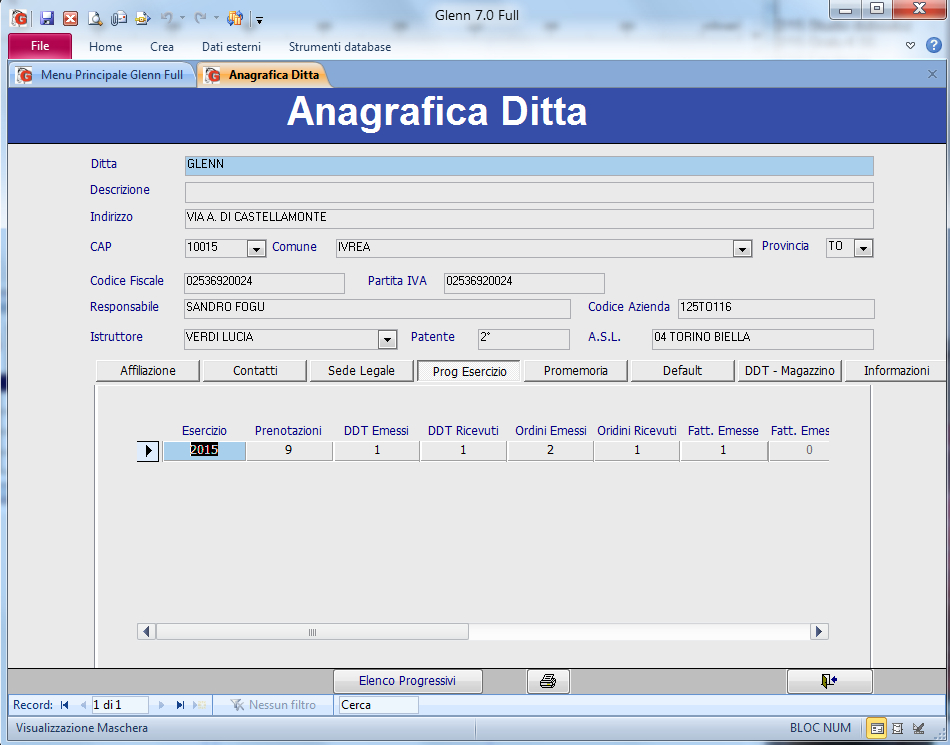The width and height of the screenshot is (950, 745).
Task: Open the Contatti tab button
Action: 255,371
